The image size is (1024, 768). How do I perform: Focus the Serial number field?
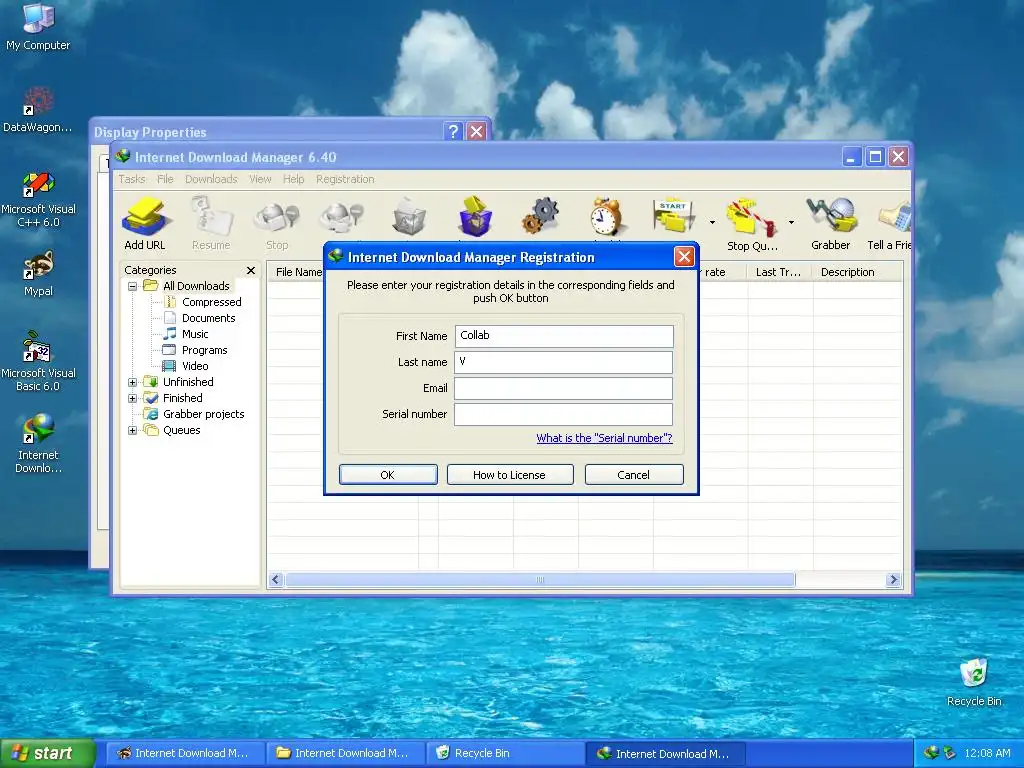click(x=564, y=414)
